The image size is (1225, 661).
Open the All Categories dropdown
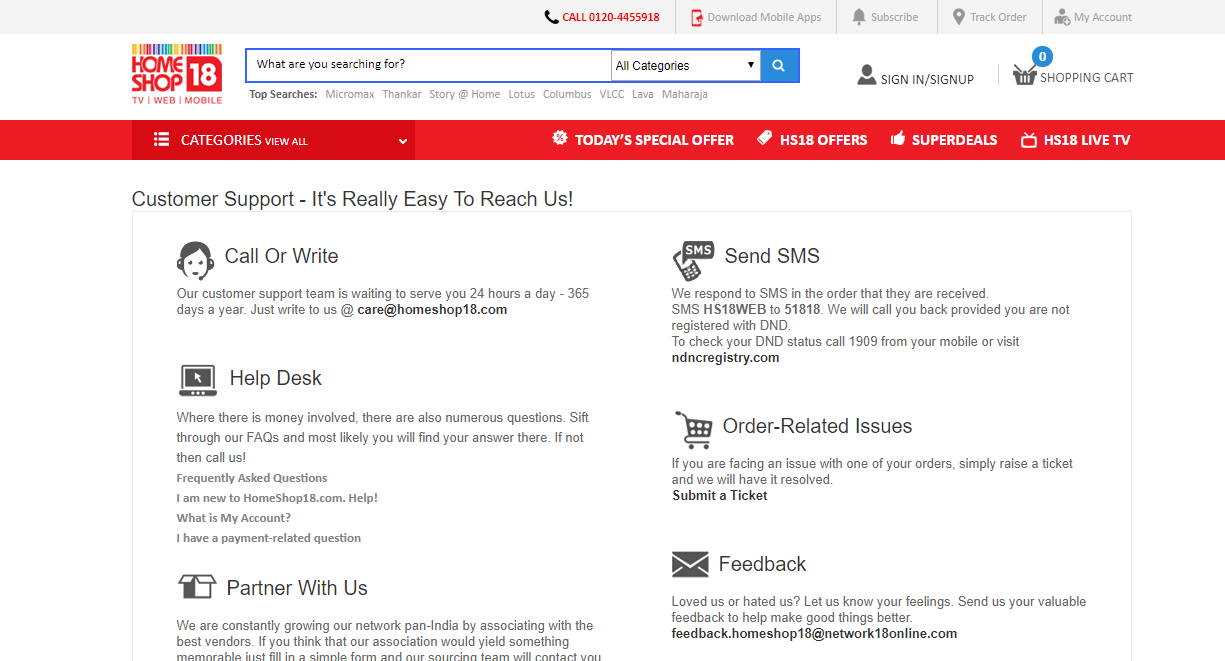pos(685,66)
